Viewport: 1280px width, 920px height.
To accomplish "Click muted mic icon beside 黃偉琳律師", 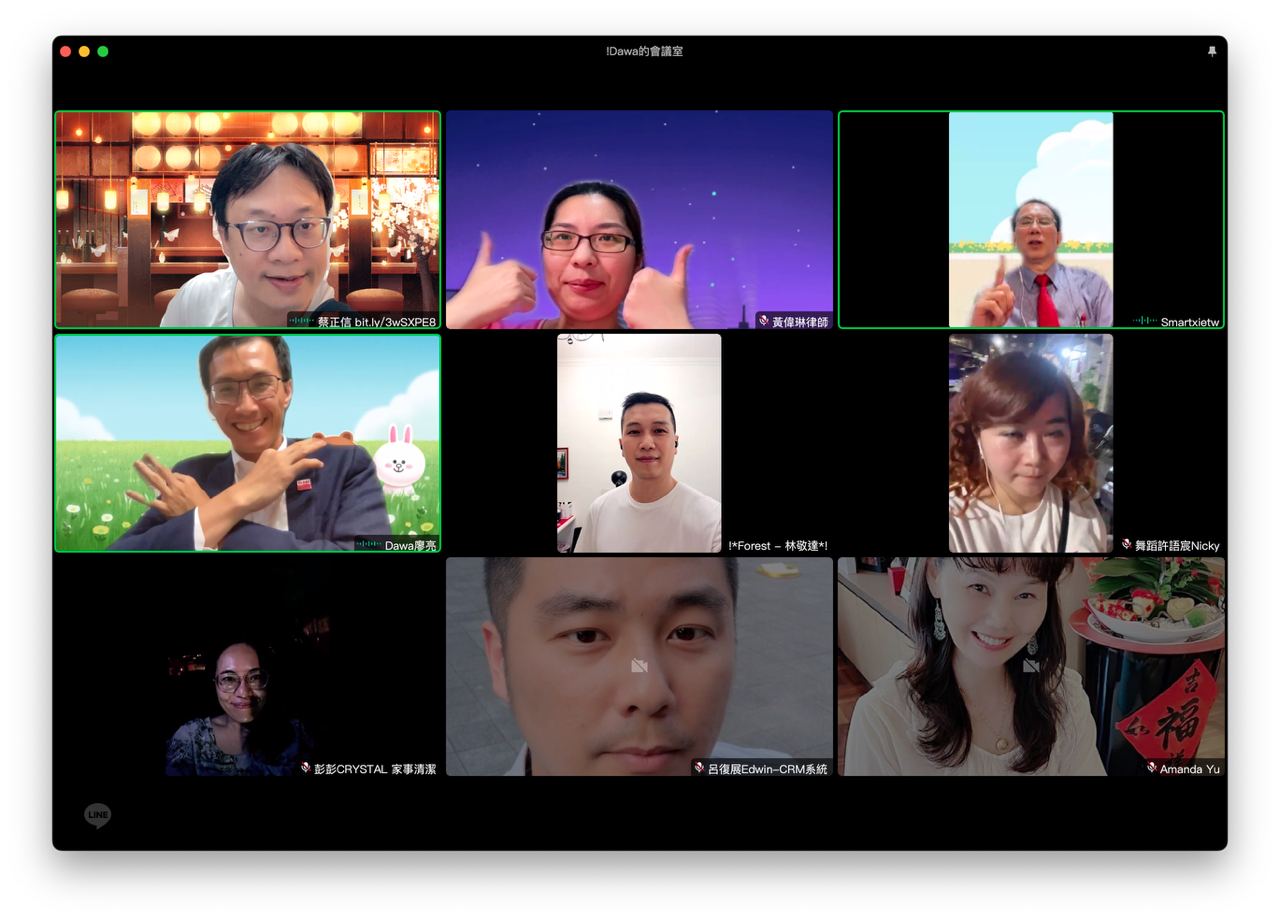I will click(764, 321).
